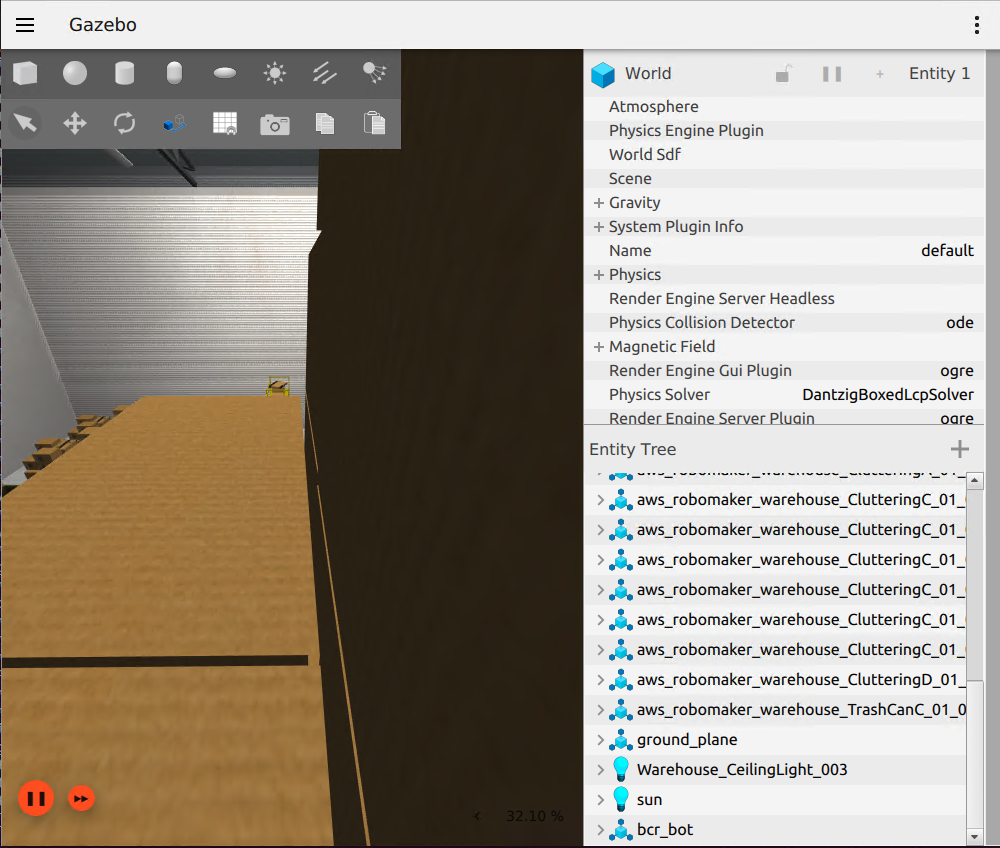Expand the Magnetic Field component
This screenshot has height=848, width=1000.
click(x=598, y=347)
